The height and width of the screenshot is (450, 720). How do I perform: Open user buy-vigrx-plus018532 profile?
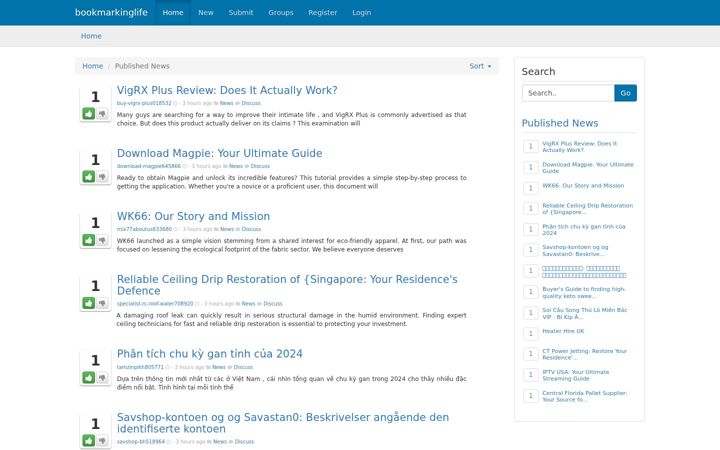[x=144, y=103]
